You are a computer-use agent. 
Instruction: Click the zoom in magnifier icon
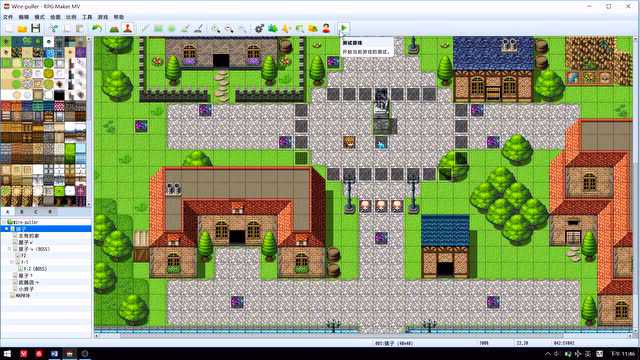(216, 28)
